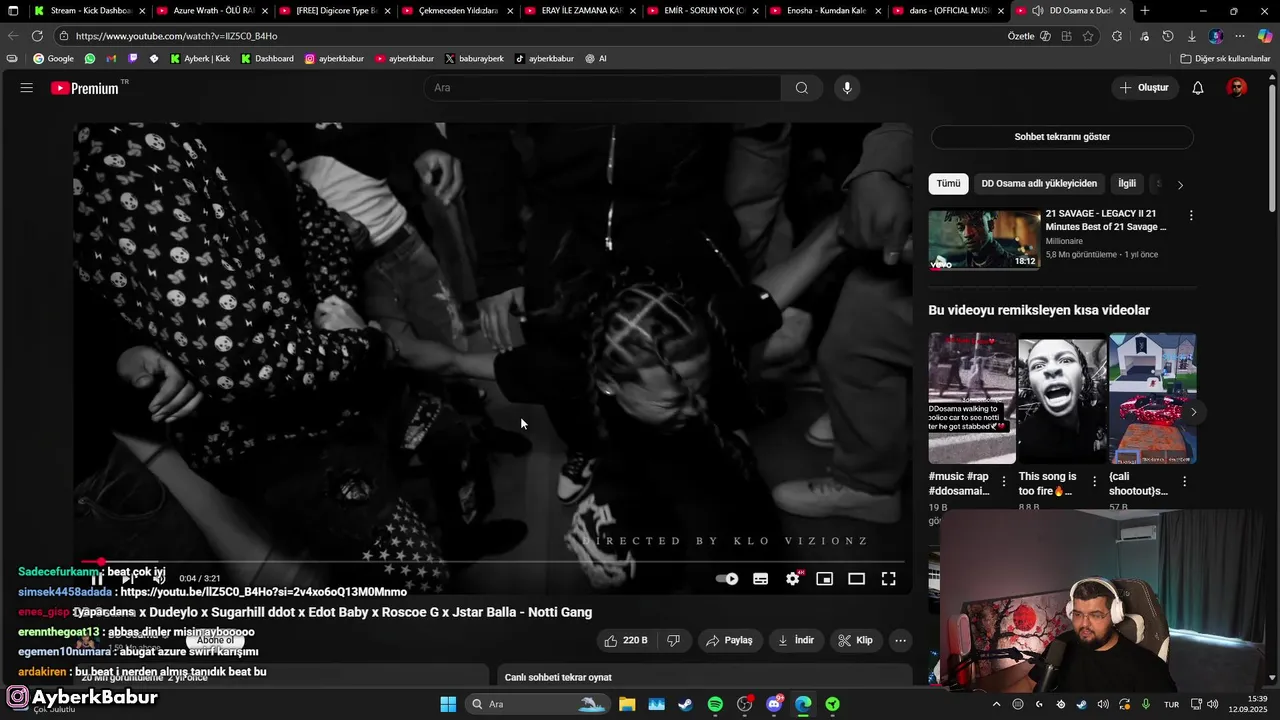The width and height of the screenshot is (1280, 720).
Task: Open Discord from the taskbar
Action: coord(774,704)
